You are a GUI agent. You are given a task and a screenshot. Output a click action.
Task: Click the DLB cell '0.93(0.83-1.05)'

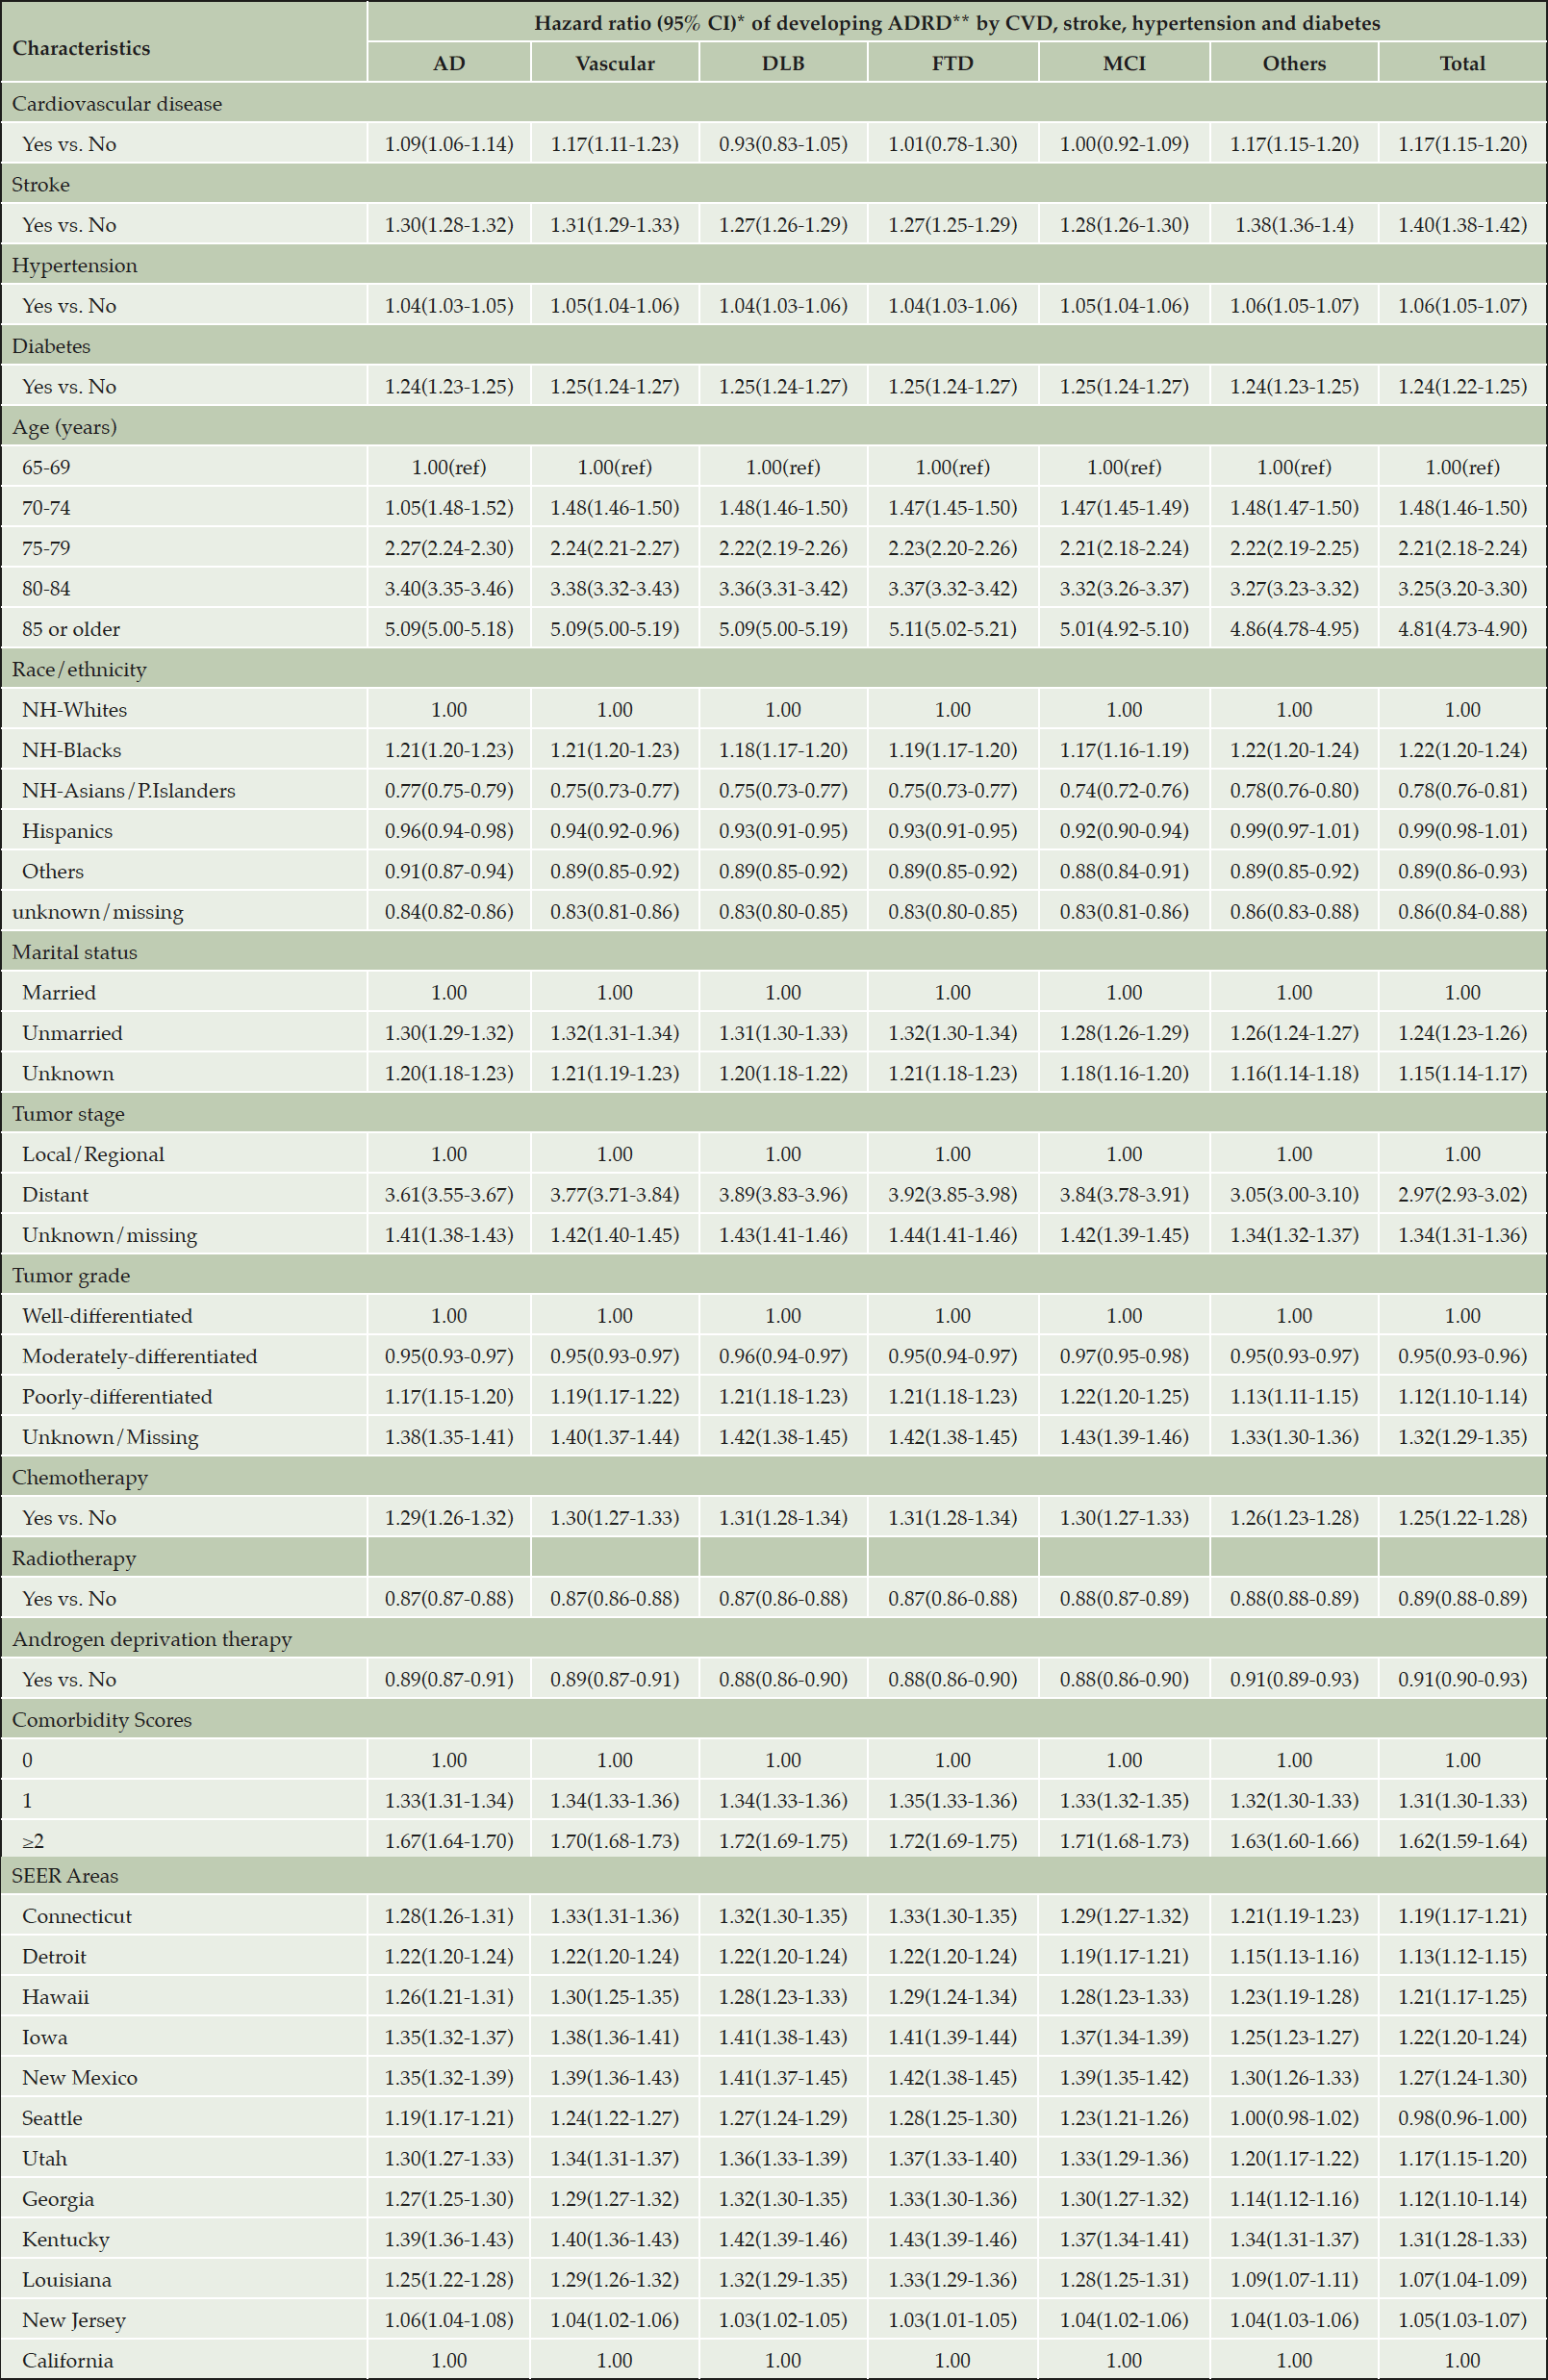point(783,144)
